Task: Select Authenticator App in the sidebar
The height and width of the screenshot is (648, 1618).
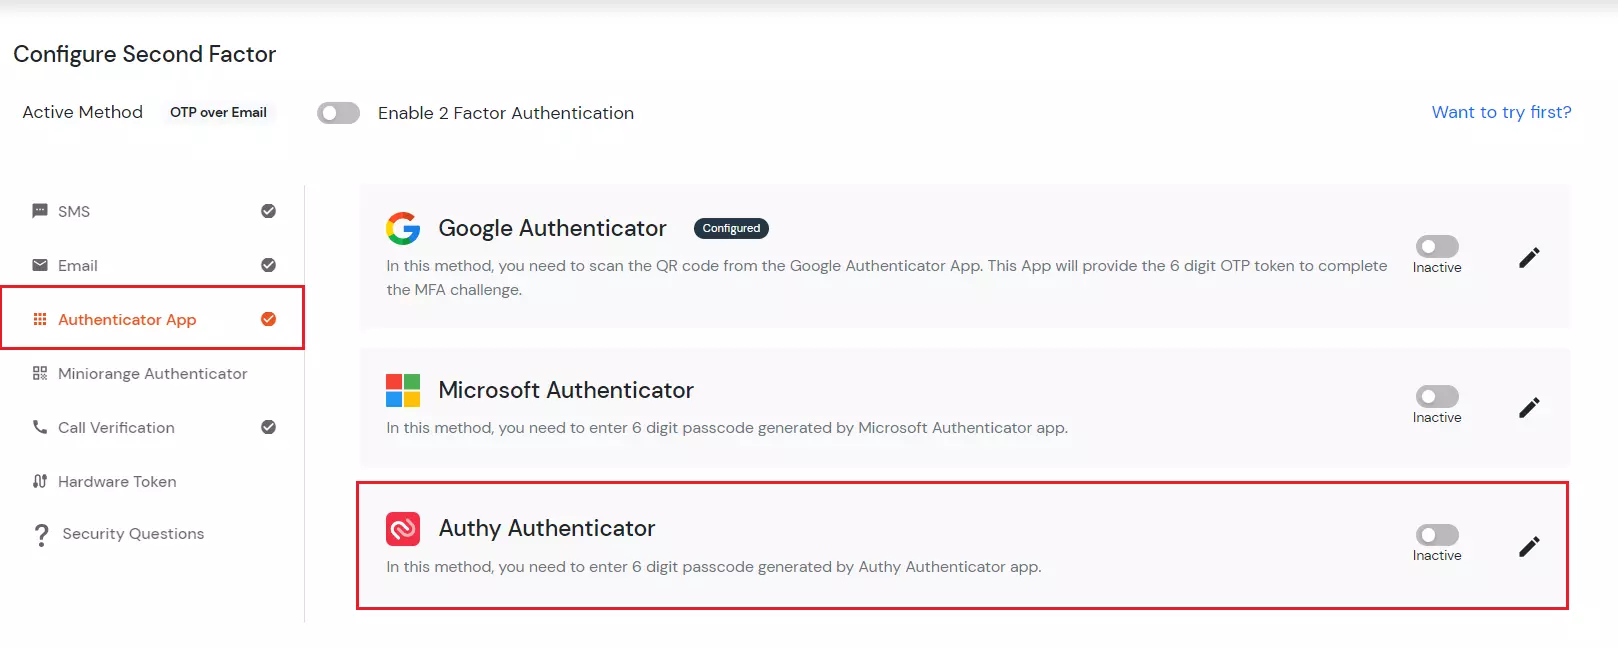Action: 126,319
